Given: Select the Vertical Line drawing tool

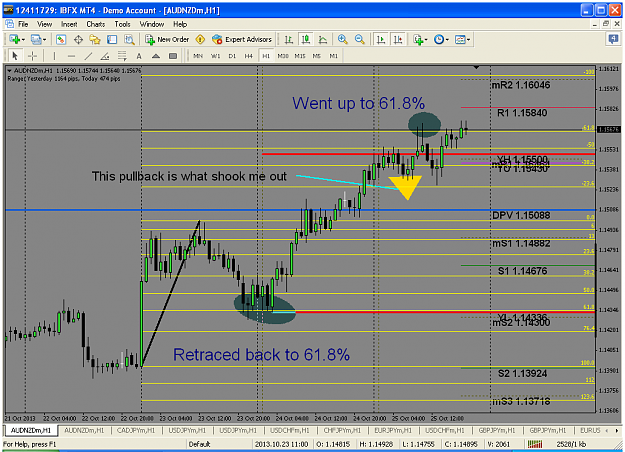Looking at the screenshot, I should [x=54, y=56].
